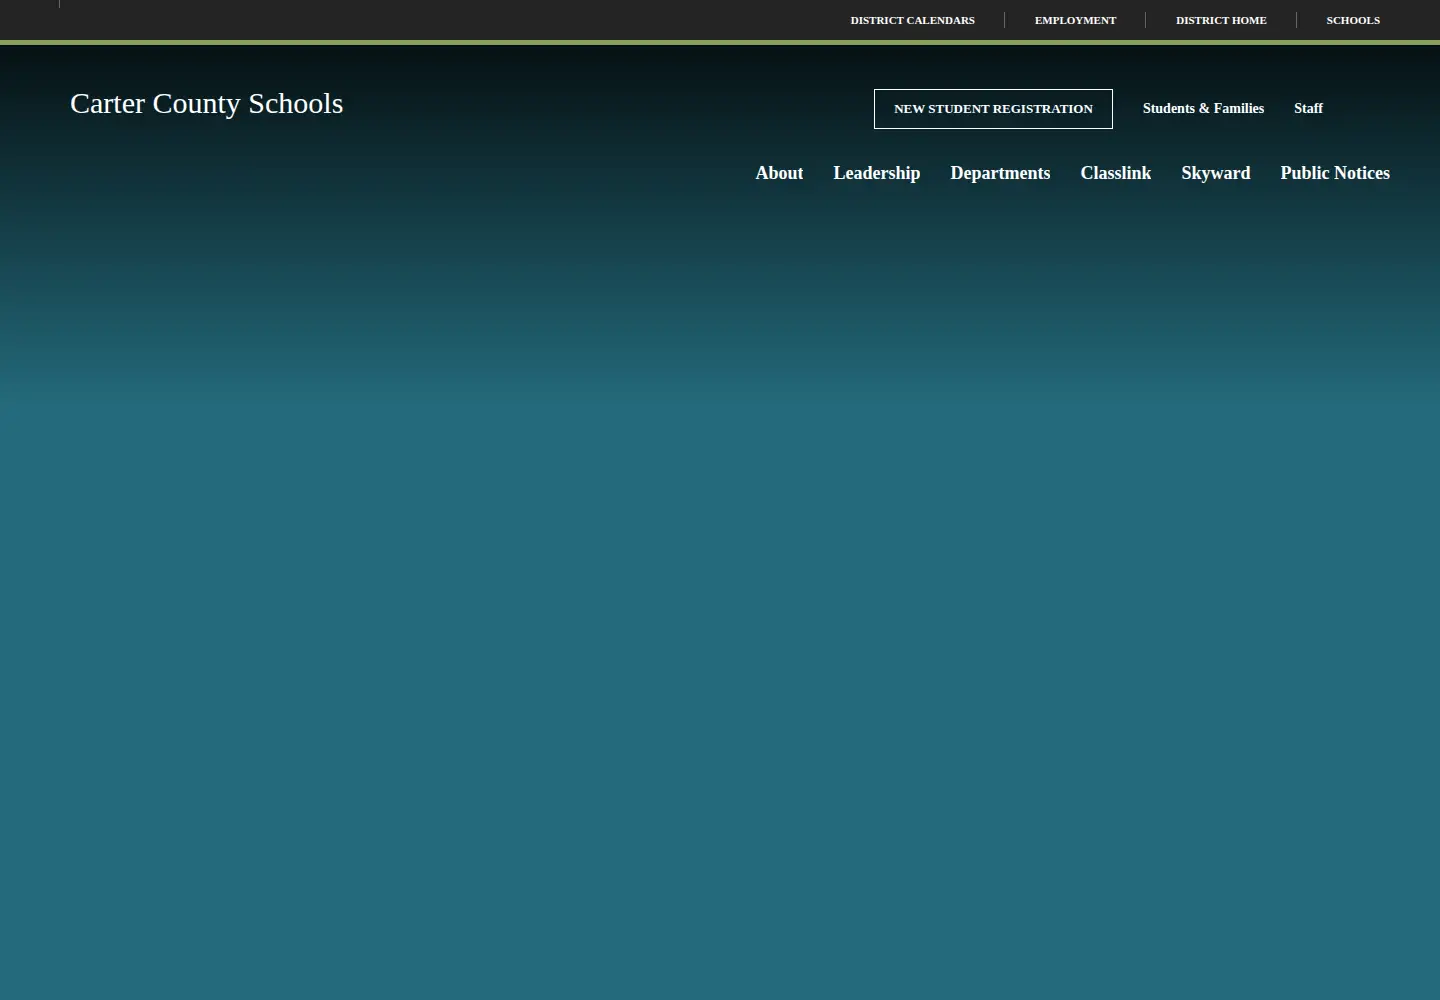Open the Schools menu in the top bar
Viewport: 1440px width, 1000px height.
tap(1353, 20)
